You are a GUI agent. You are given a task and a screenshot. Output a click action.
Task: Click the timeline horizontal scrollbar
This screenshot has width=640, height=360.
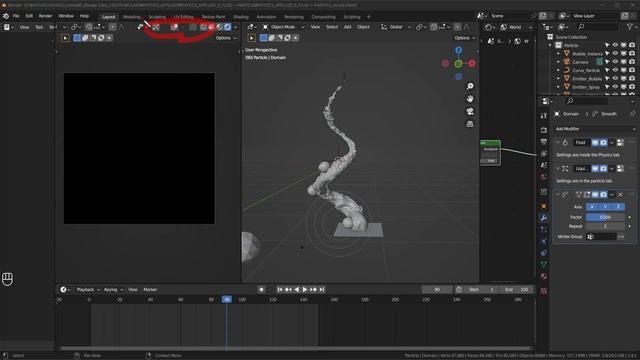(296, 348)
